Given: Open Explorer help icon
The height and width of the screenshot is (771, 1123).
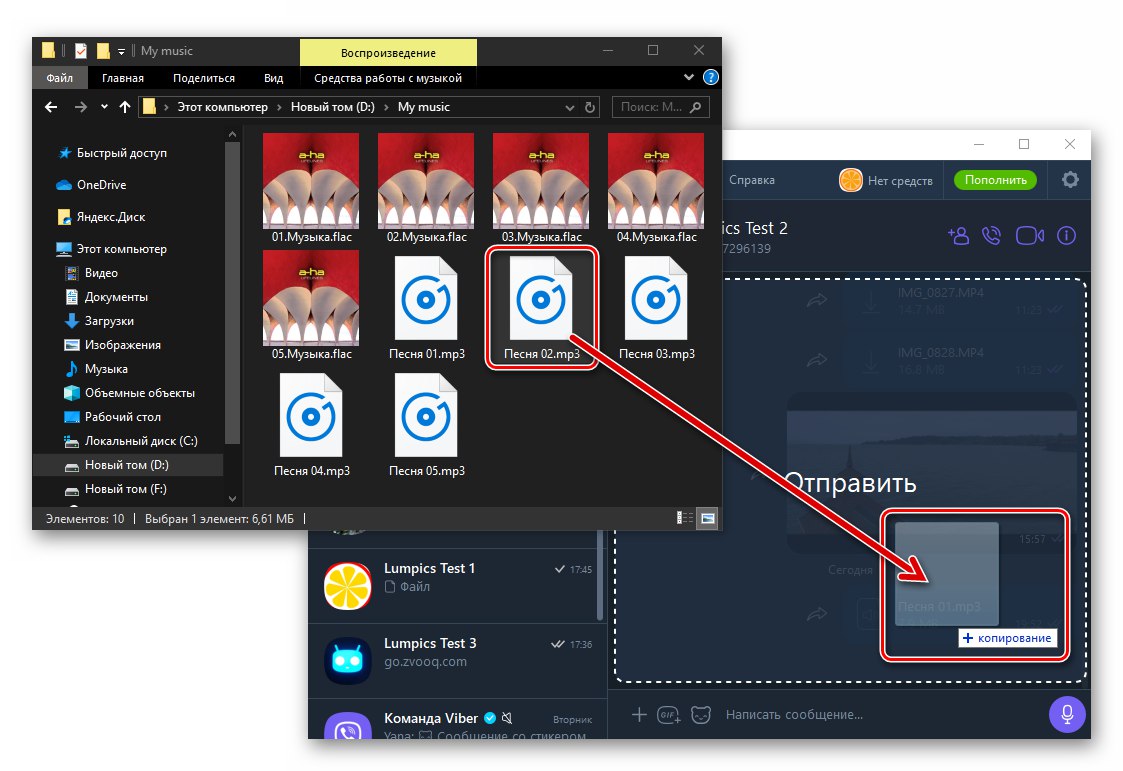Looking at the screenshot, I should pos(710,77).
